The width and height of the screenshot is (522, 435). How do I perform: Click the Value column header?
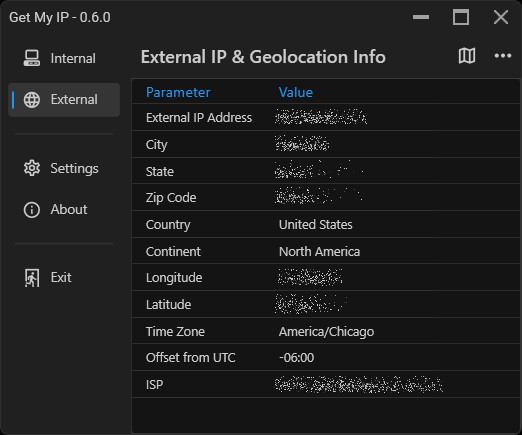(296, 92)
